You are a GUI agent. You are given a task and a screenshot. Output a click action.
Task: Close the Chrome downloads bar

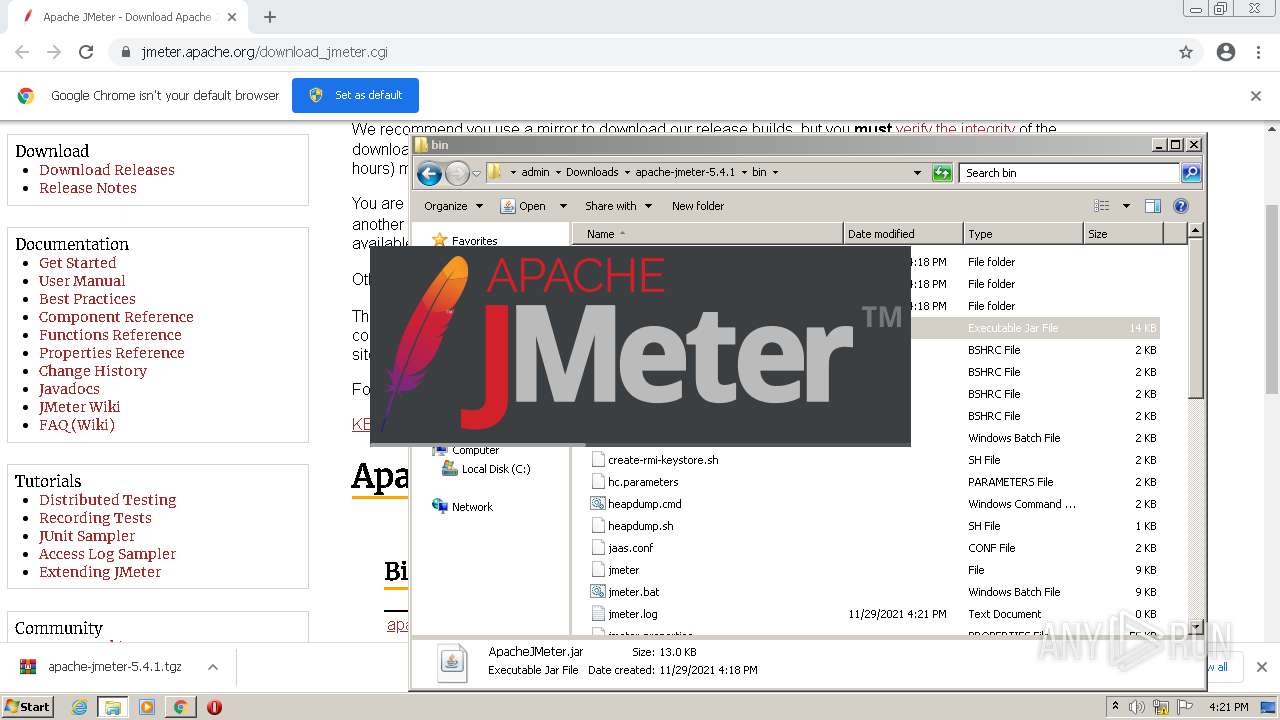tap(1261, 667)
